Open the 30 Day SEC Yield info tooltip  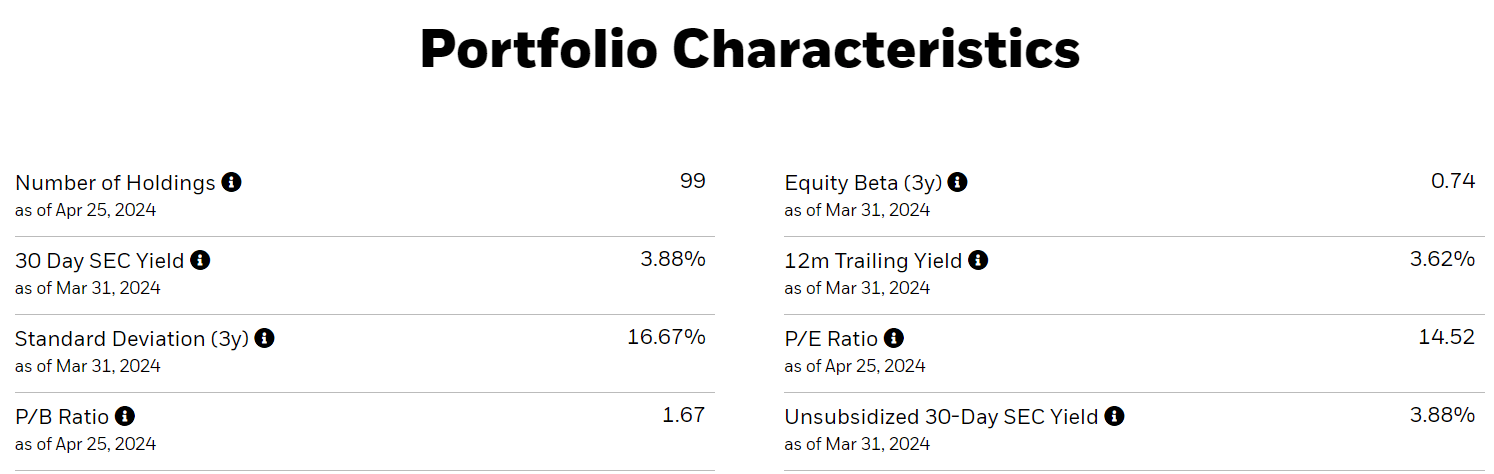click(x=200, y=261)
